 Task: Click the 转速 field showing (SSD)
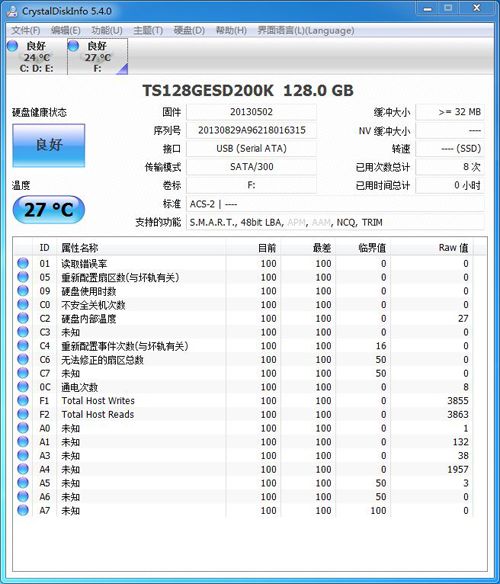(450, 148)
